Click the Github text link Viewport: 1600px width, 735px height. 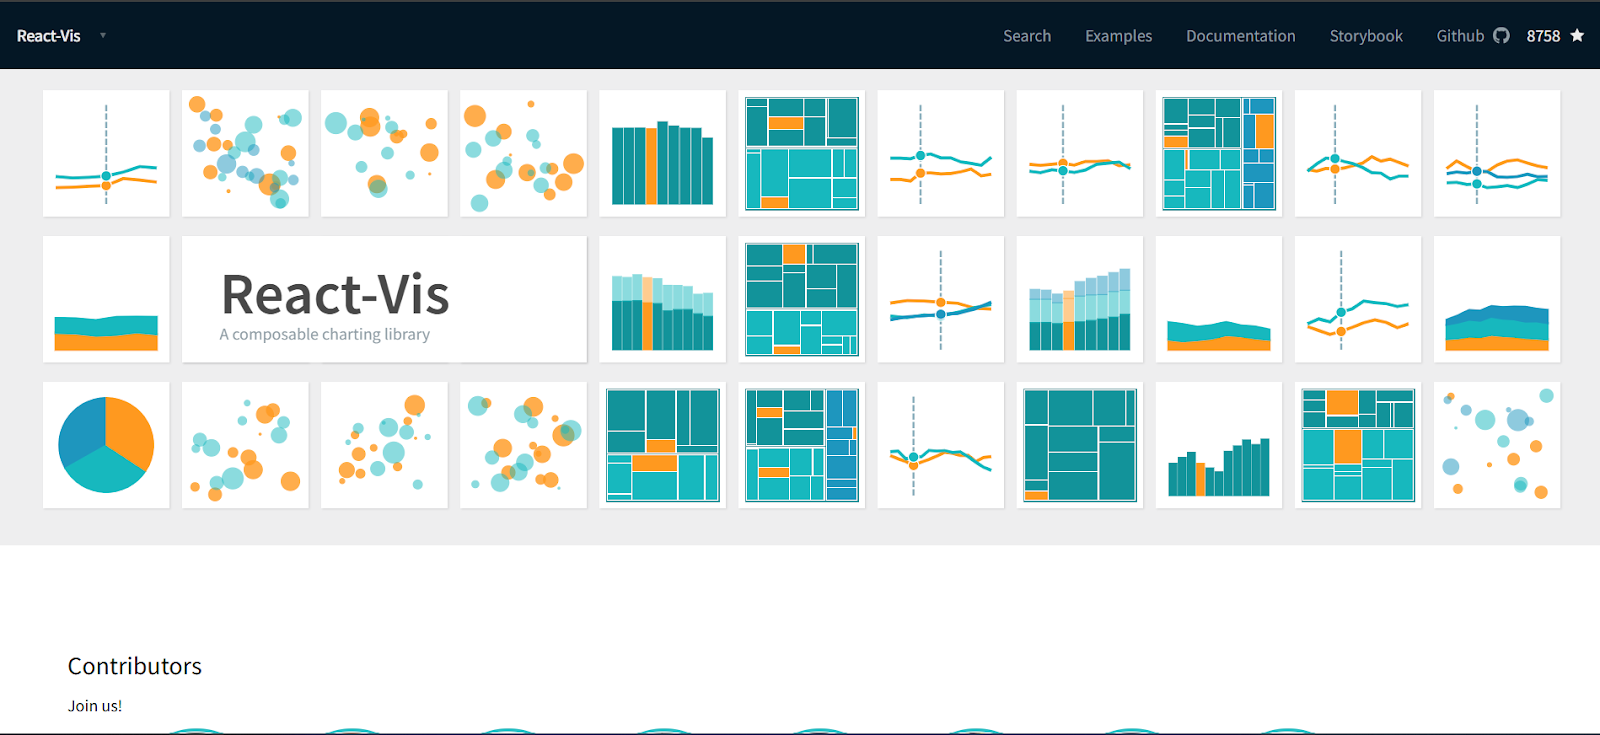pos(1460,36)
